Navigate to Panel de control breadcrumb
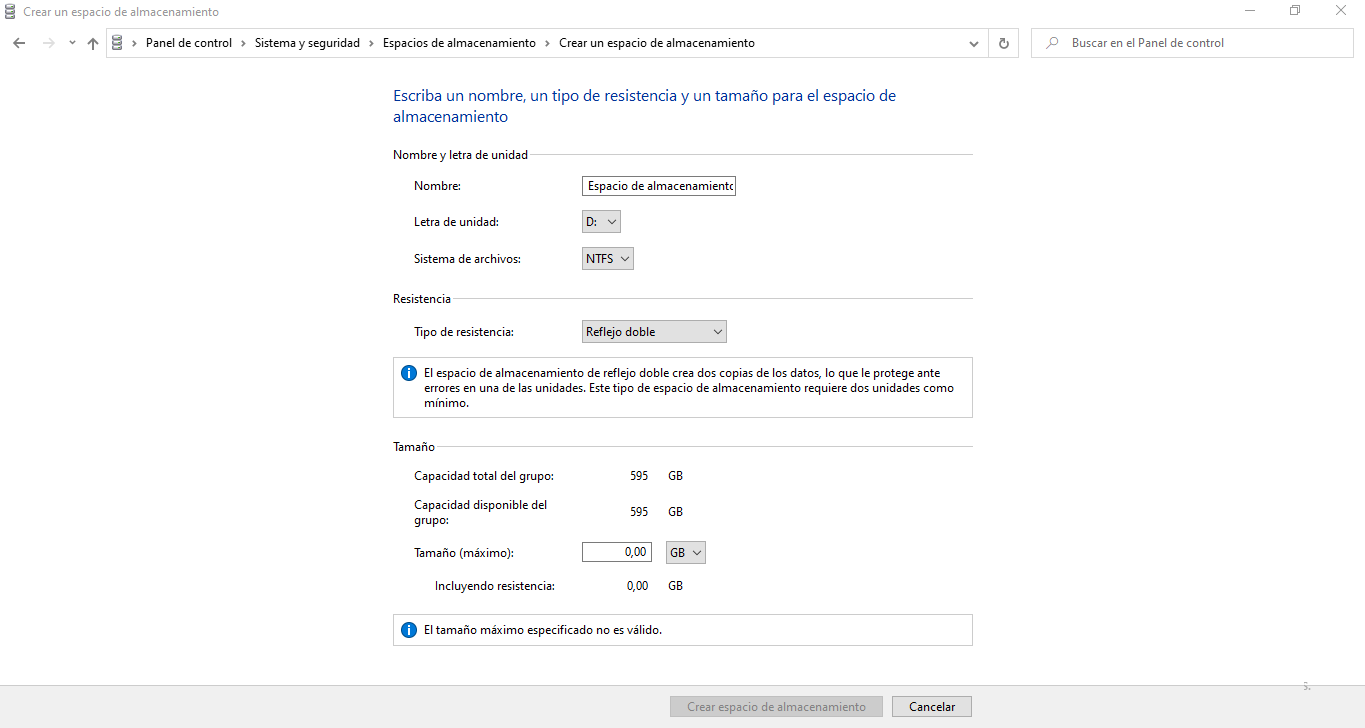The height and width of the screenshot is (728, 1365). point(188,43)
